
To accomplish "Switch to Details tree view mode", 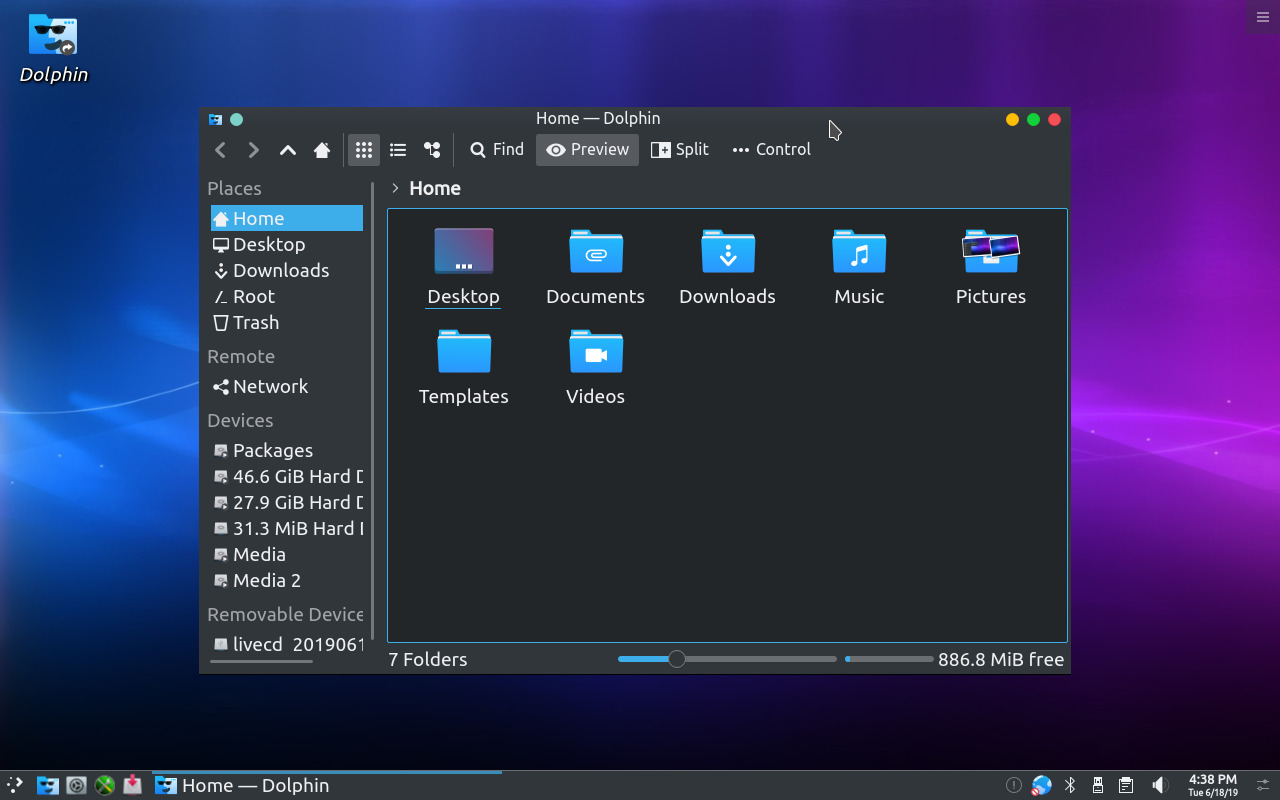I will tap(432, 150).
